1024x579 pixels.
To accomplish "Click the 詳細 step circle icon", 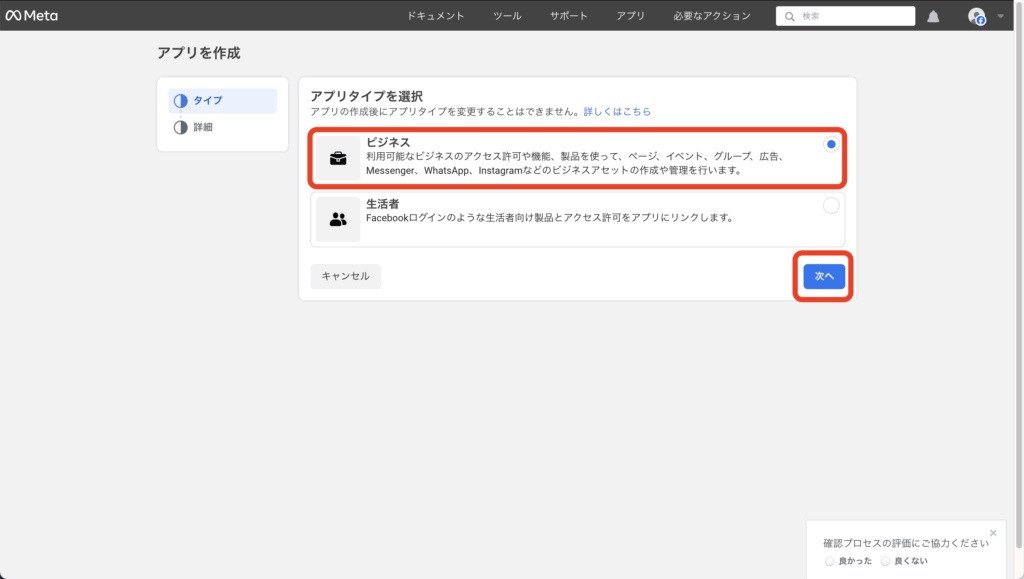I will pos(180,127).
